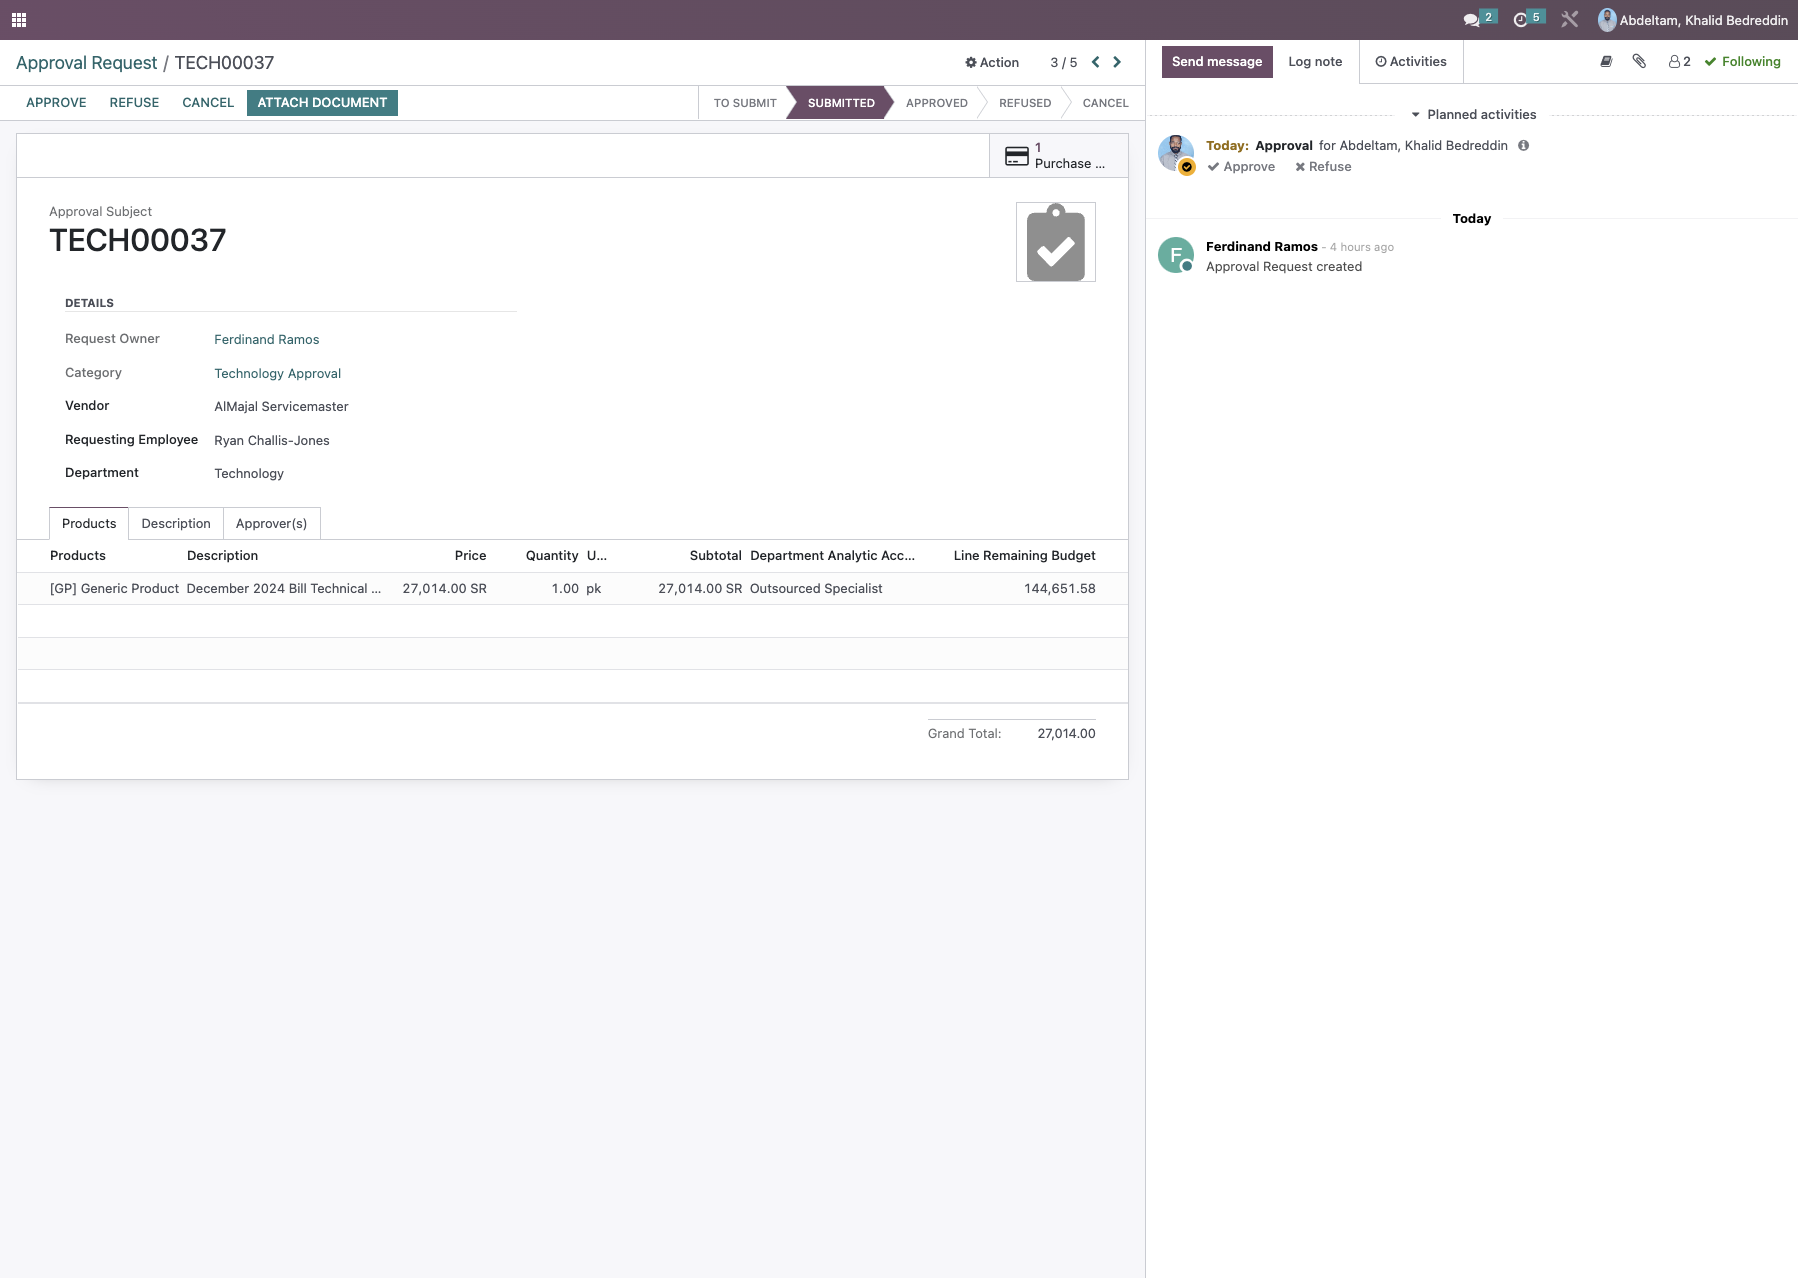Click Log note button
1798x1278 pixels.
[1315, 62]
